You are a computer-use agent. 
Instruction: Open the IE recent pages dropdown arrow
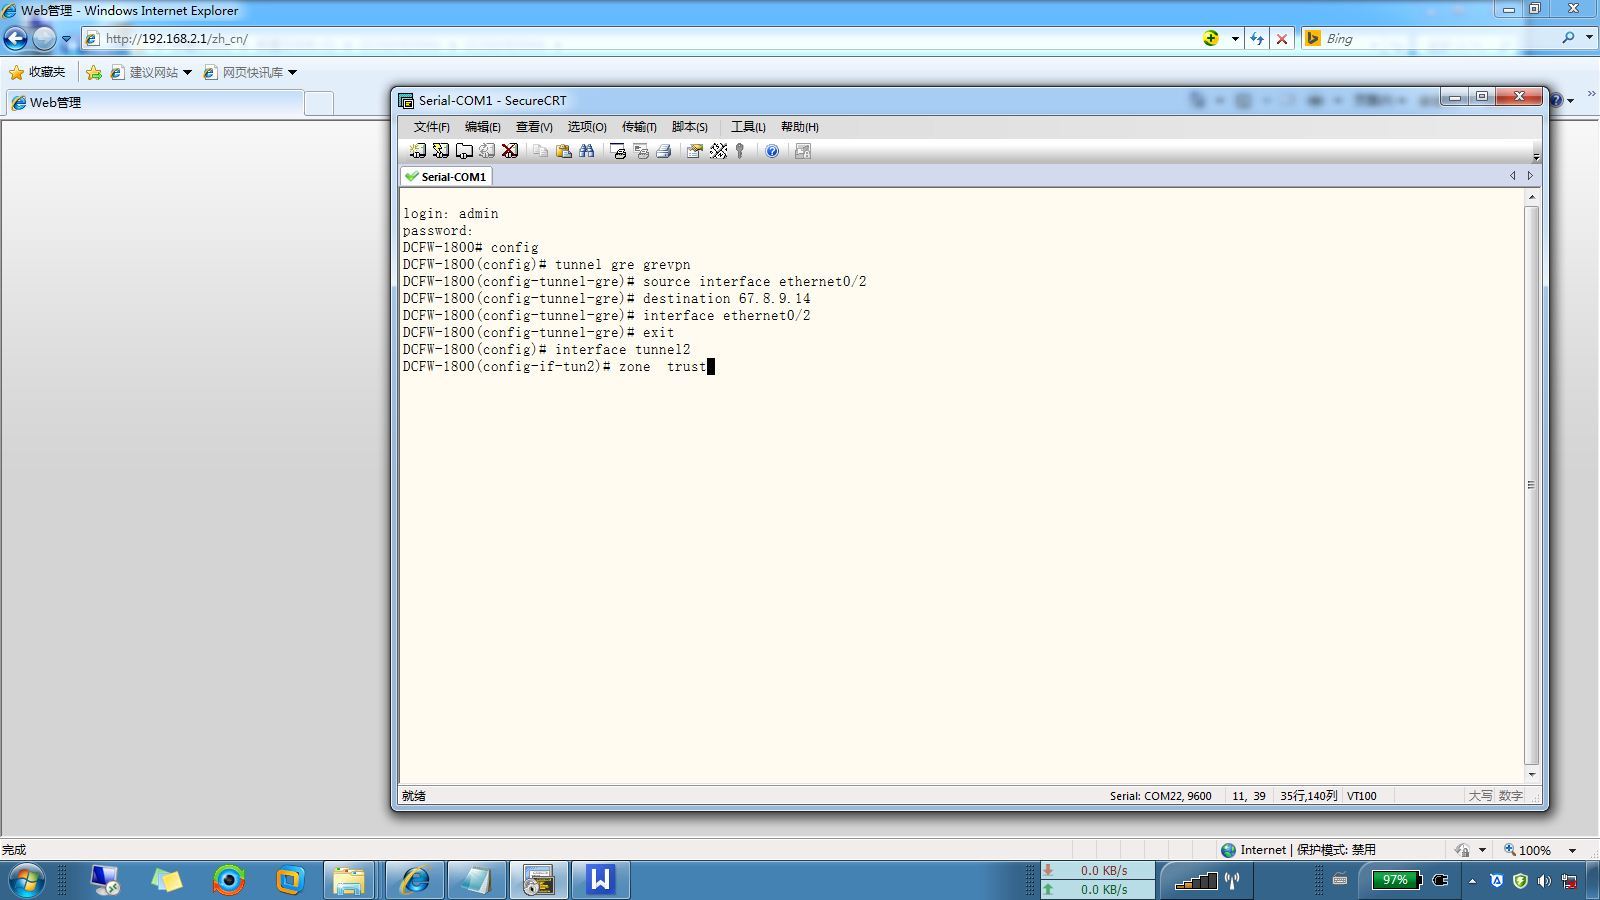click(67, 39)
